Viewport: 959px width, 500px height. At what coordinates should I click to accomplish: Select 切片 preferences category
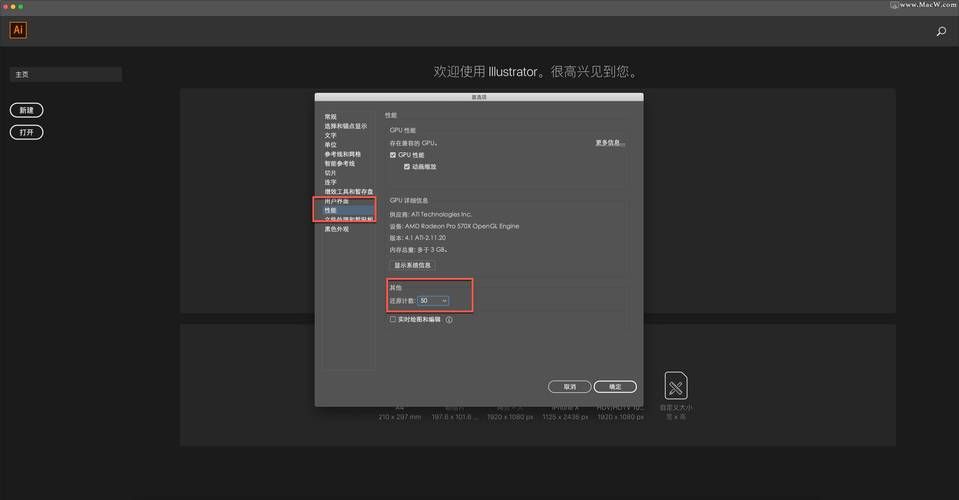pyautogui.click(x=330, y=173)
